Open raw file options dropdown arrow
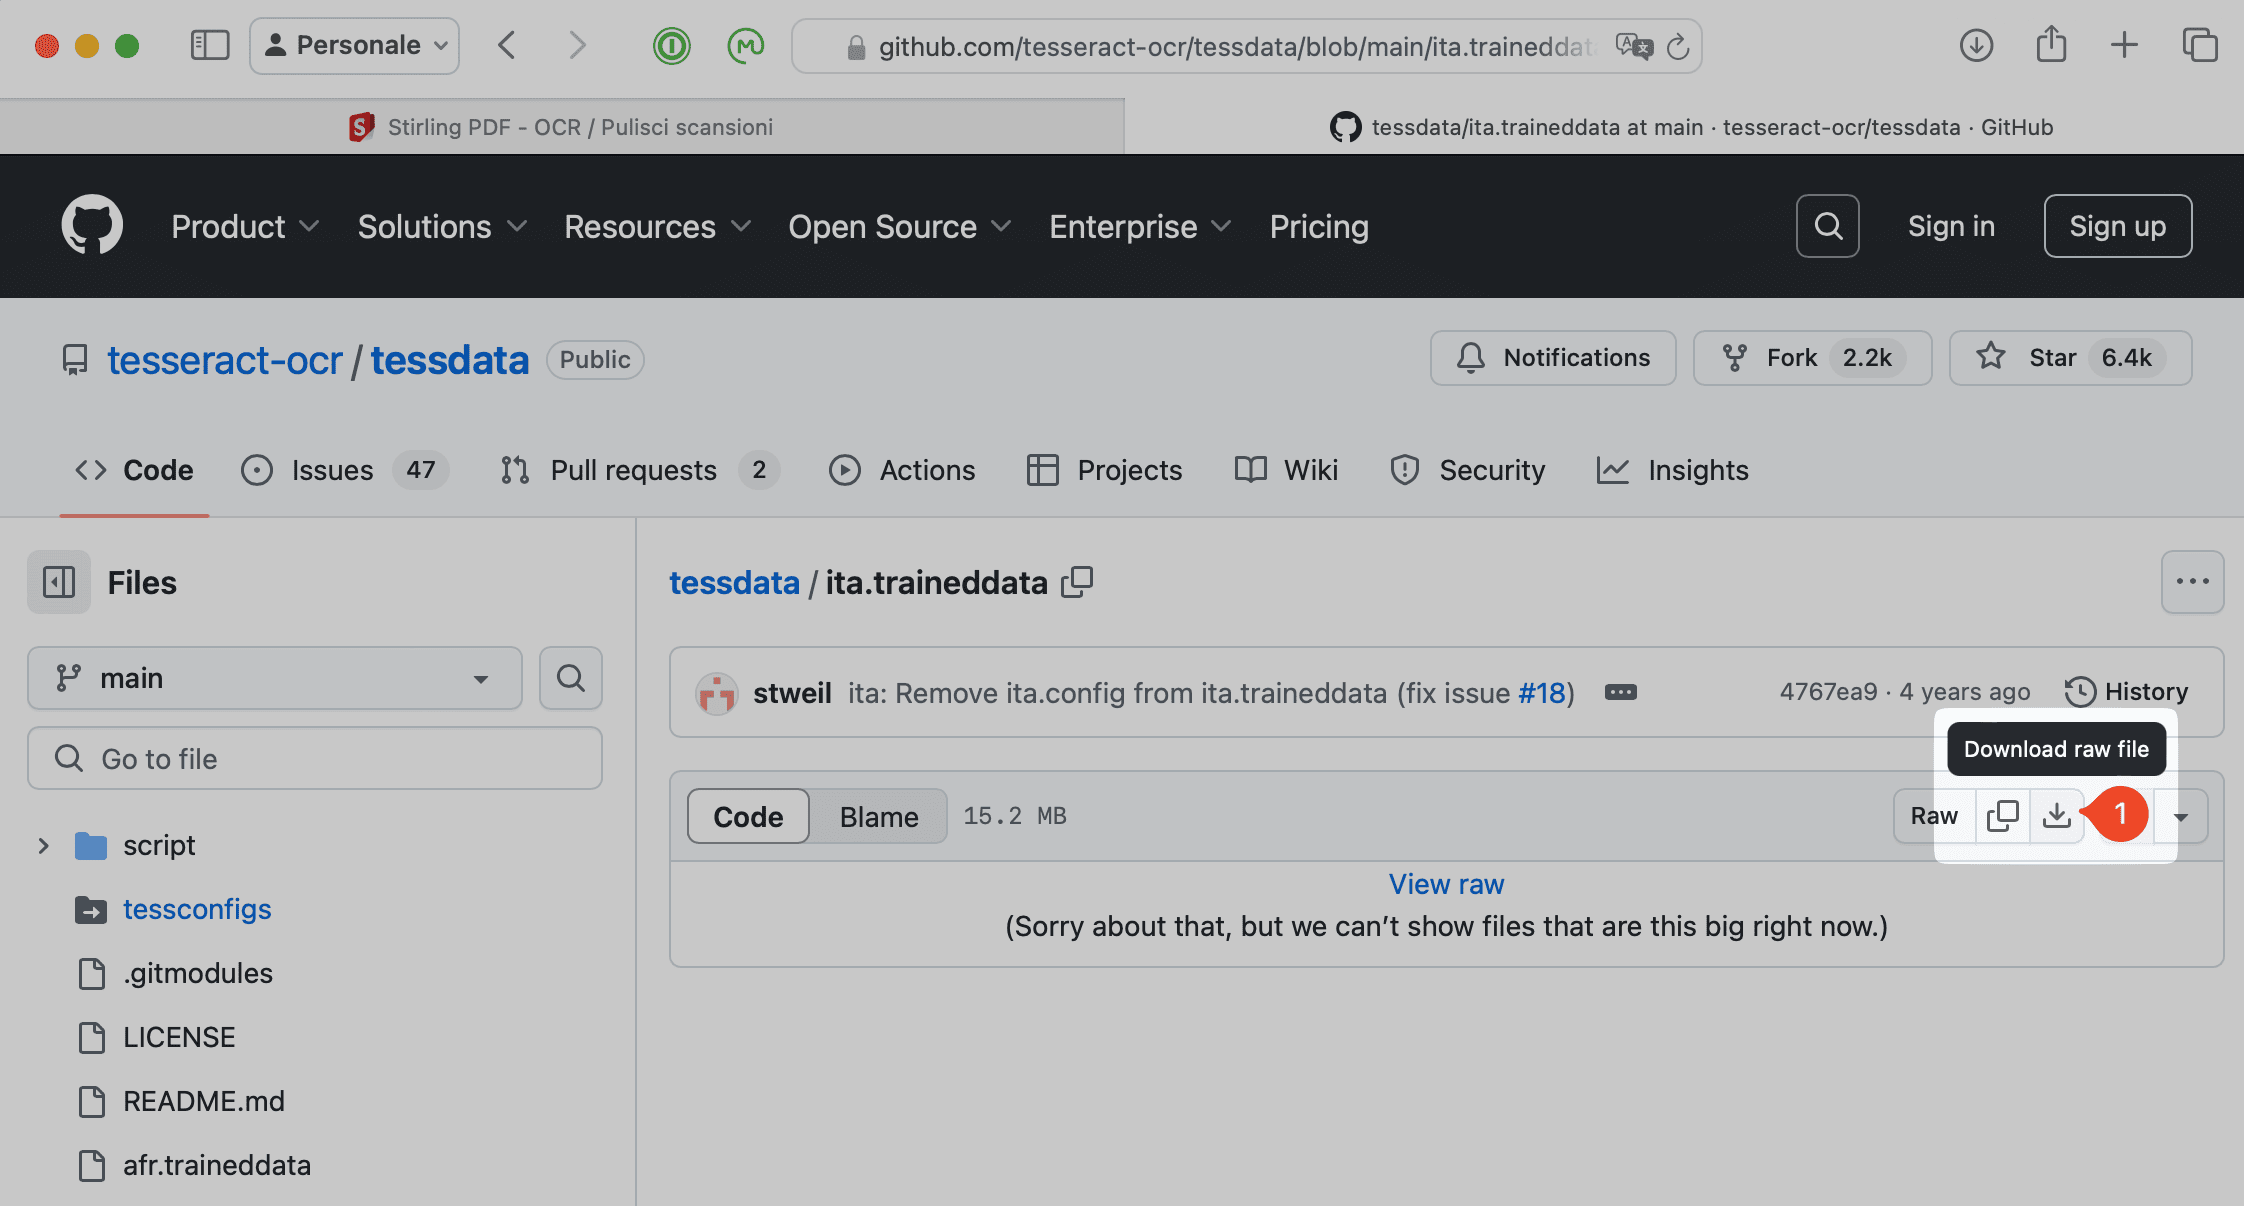This screenshot has width=2244, height=1206. click(x=2181, y=816)
